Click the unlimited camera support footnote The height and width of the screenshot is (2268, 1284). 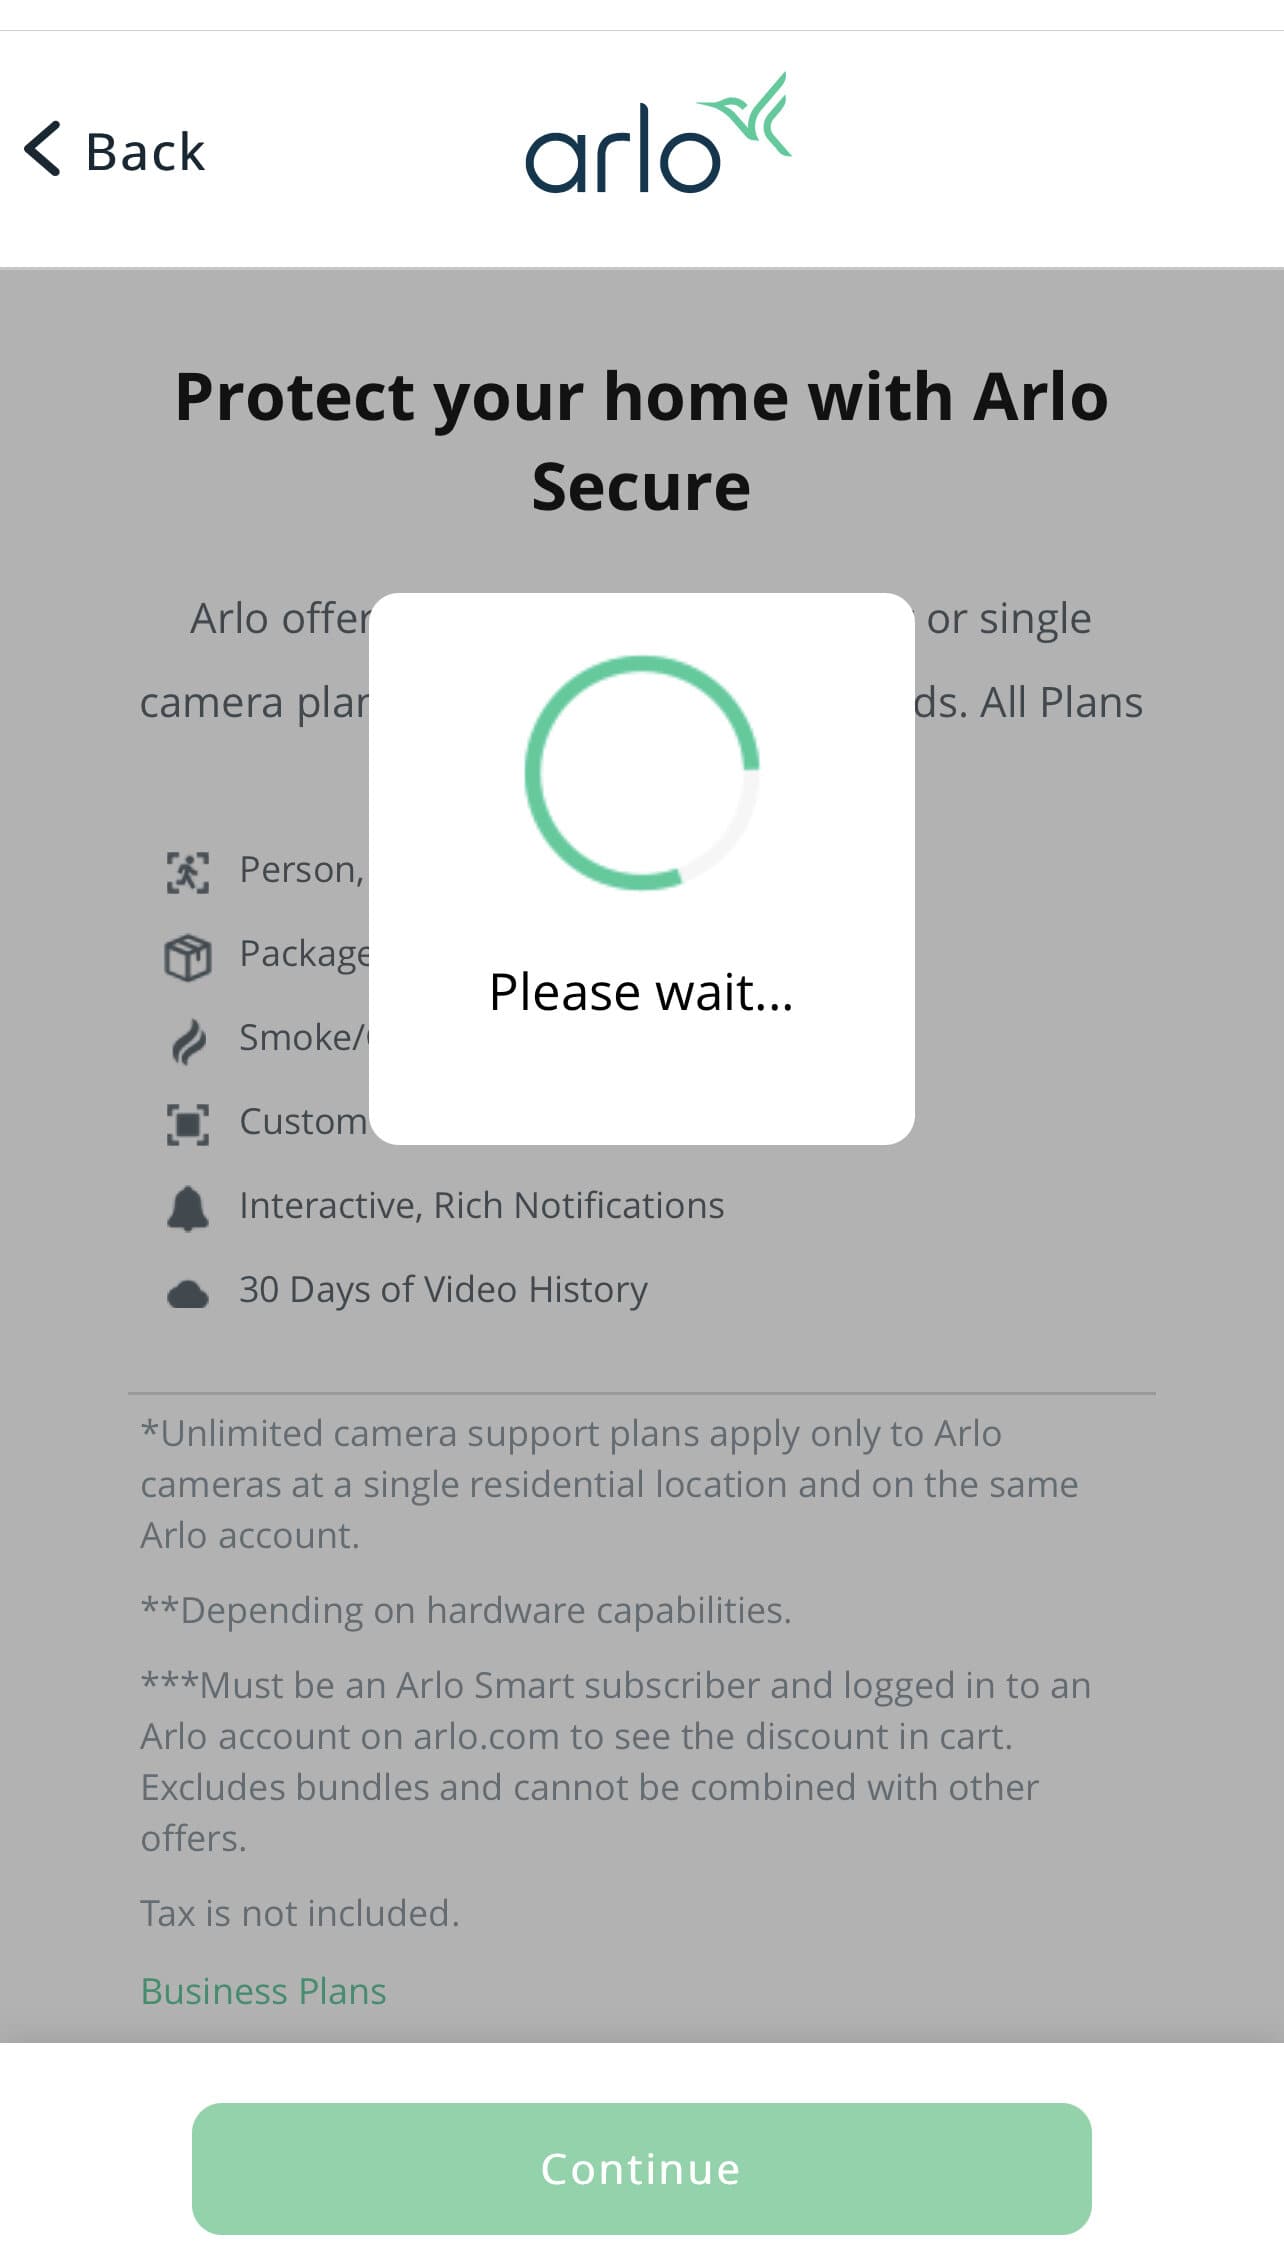point(609,1484)
